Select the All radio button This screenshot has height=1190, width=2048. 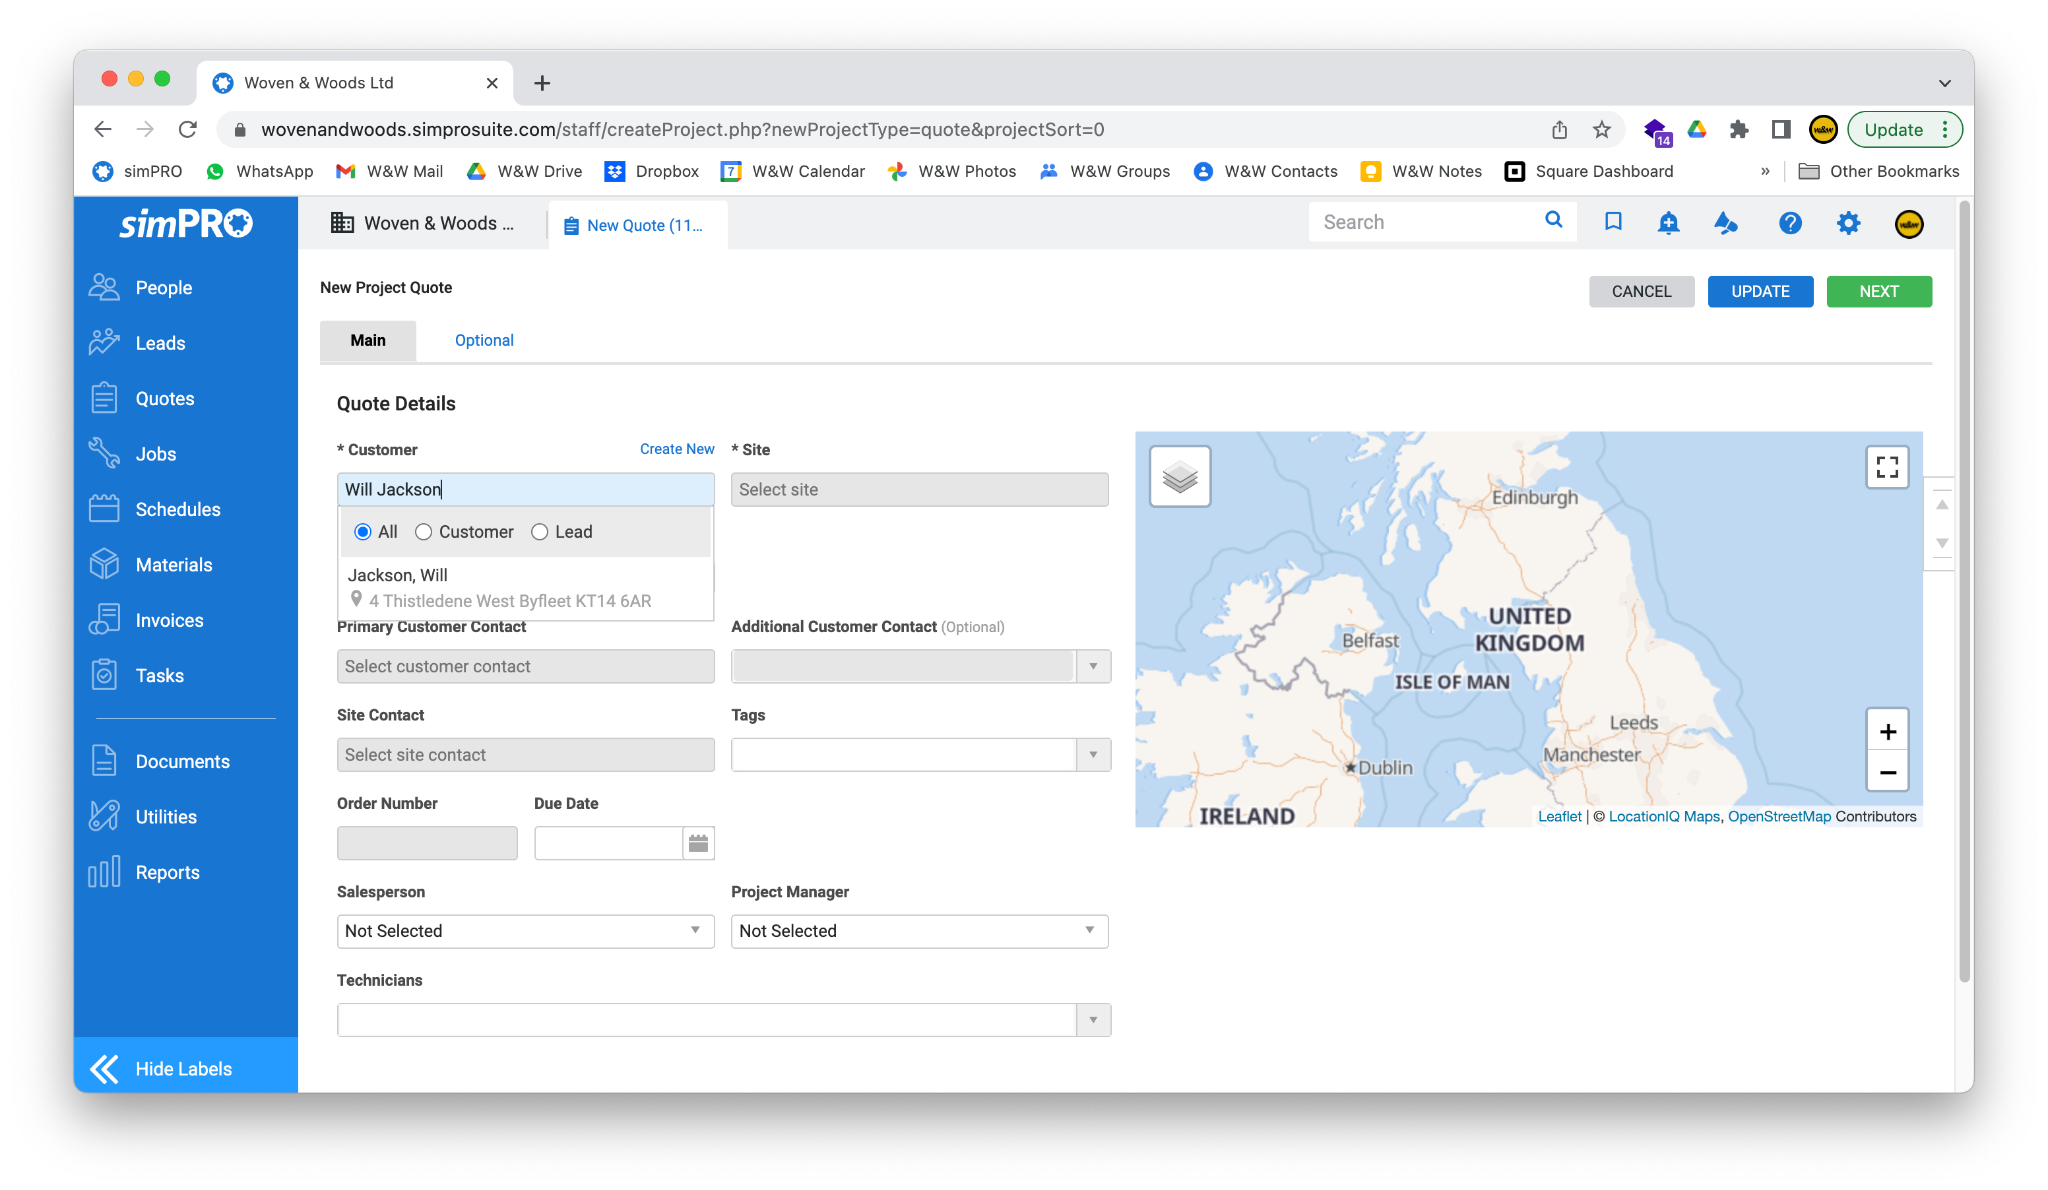pyautogui.click(x=363, y=532)
